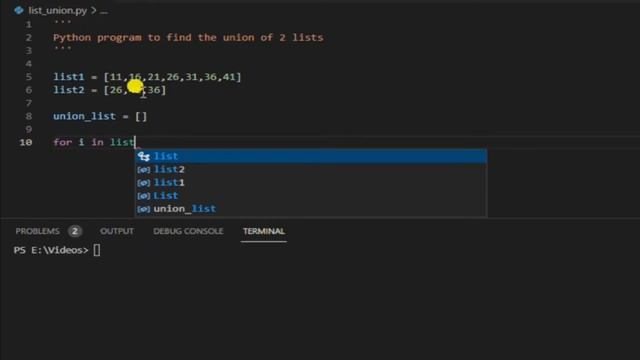Click the 'list1 = [11,16,...' code line
Viewport: 640px width, 360px height.
pos(147,77)
